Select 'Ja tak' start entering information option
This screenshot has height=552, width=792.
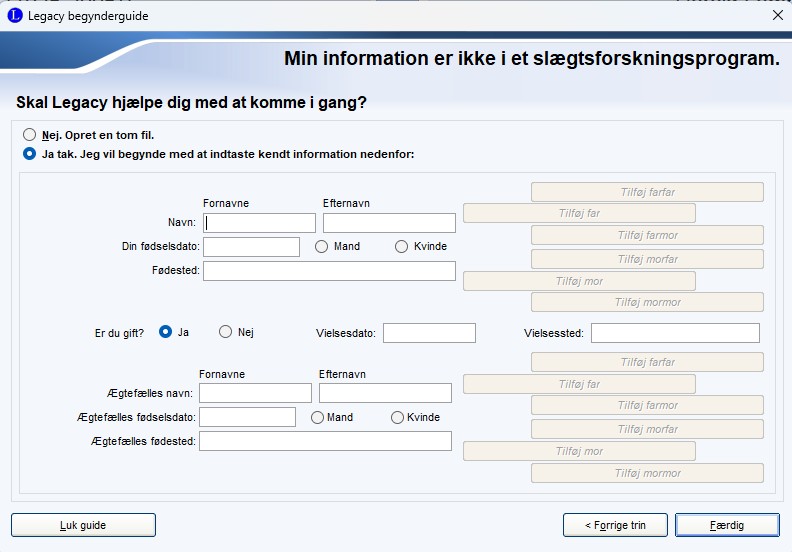30,154
